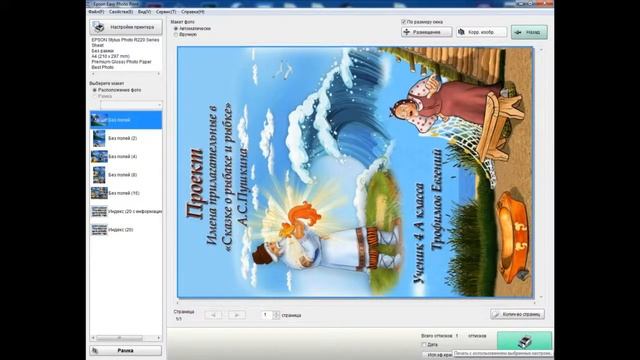
Task: Click the green Print button with printer icon
Action: (524, 341)
